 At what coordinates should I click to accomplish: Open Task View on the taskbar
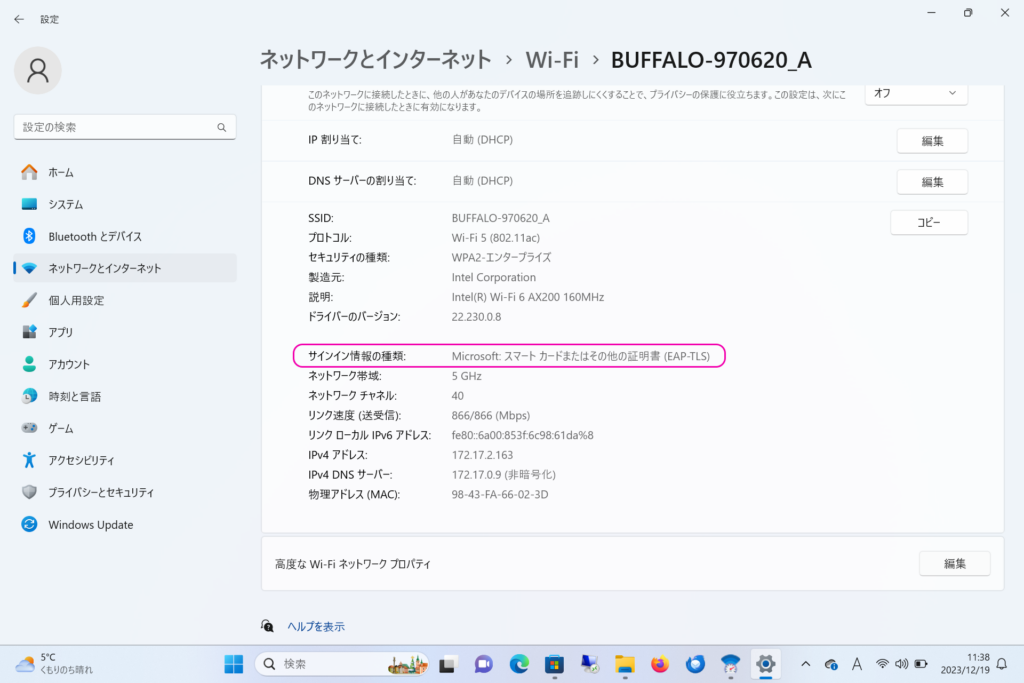tap(447, 665)
